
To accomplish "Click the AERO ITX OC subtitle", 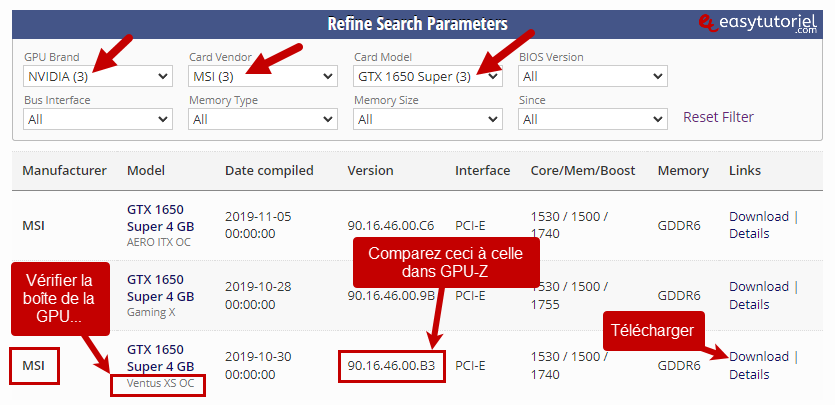I will click(x=159, y=242).
